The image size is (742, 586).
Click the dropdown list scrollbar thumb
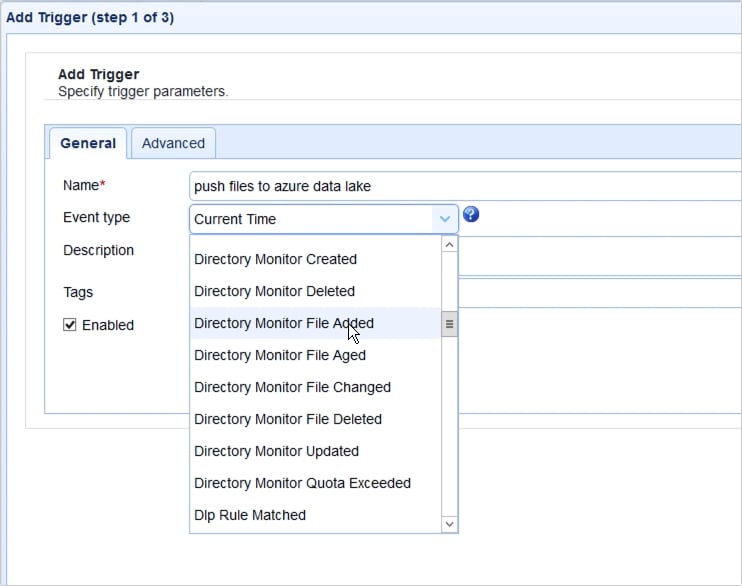(x=449, y=324)
